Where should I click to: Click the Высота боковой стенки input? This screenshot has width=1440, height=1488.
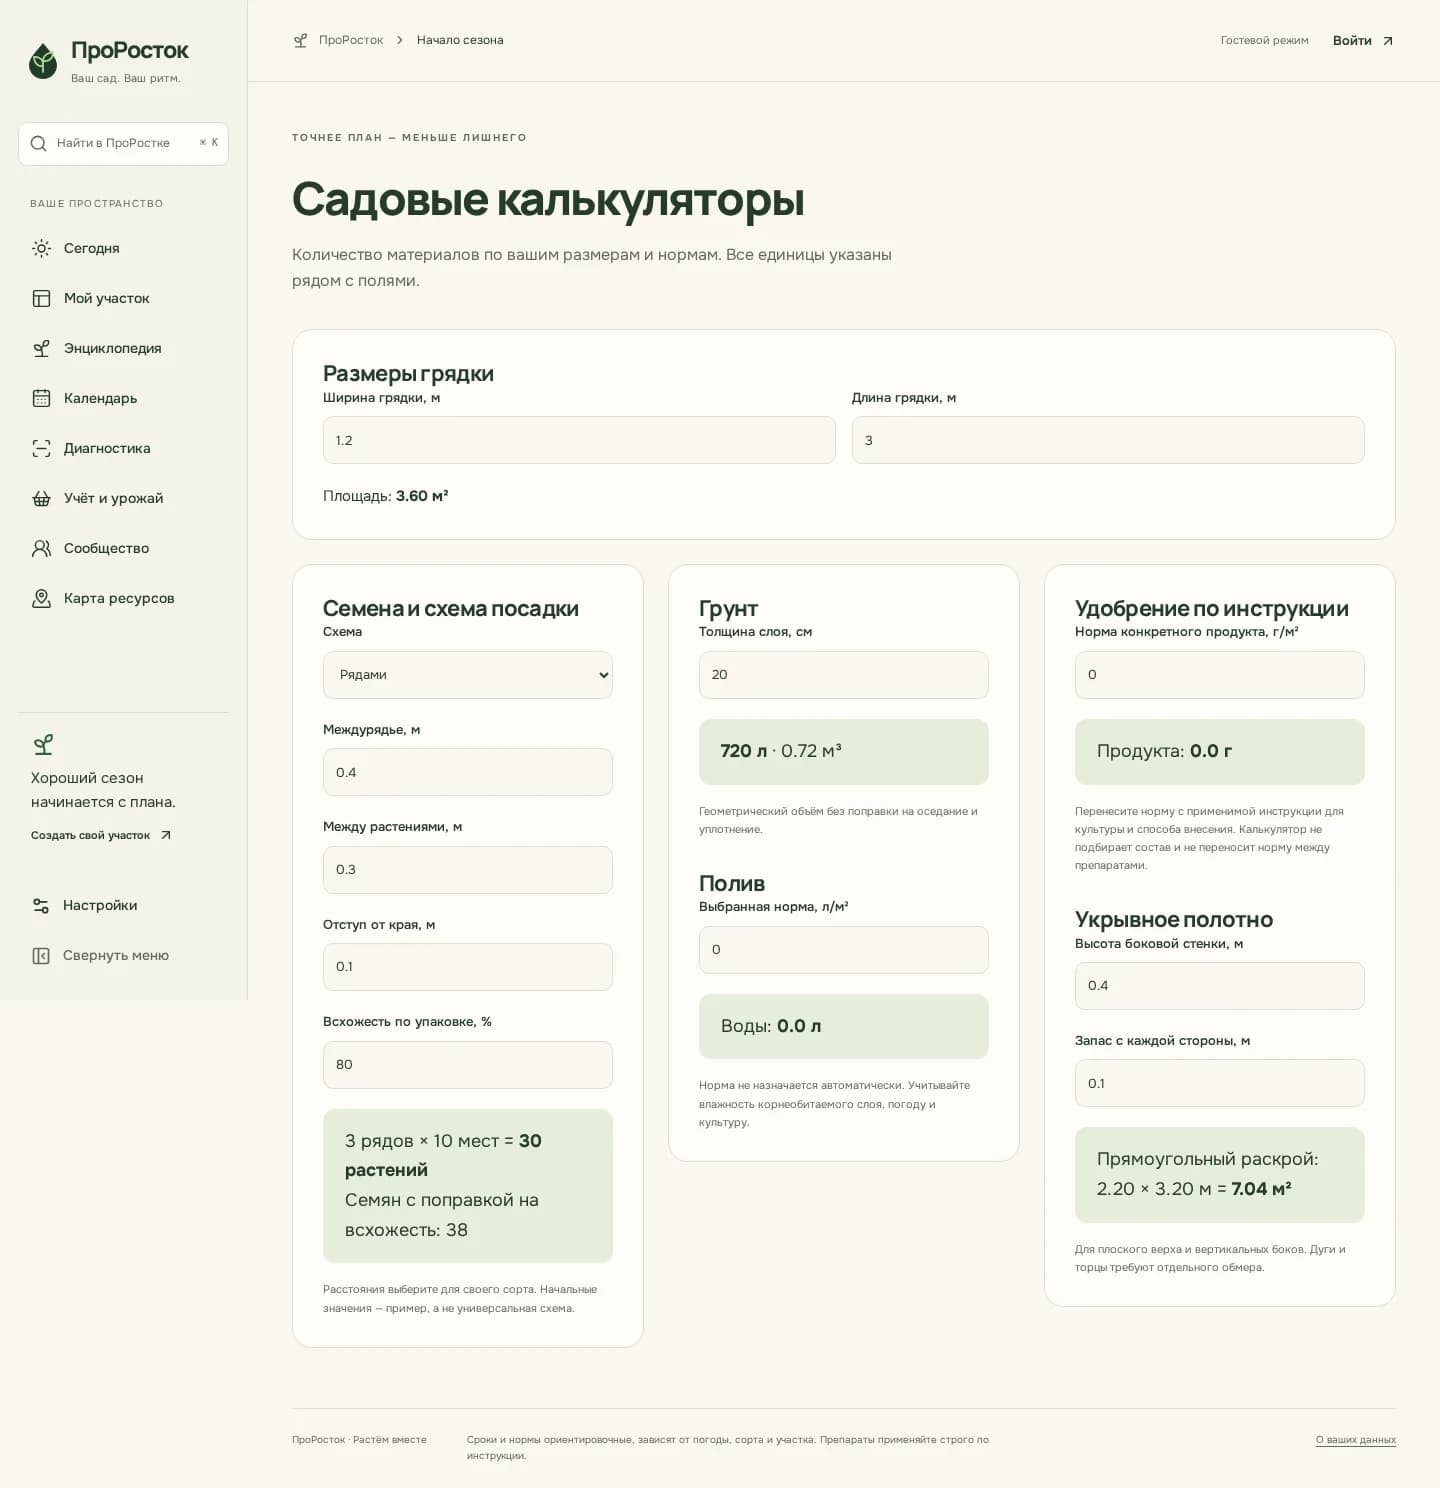coord(1220,986)
